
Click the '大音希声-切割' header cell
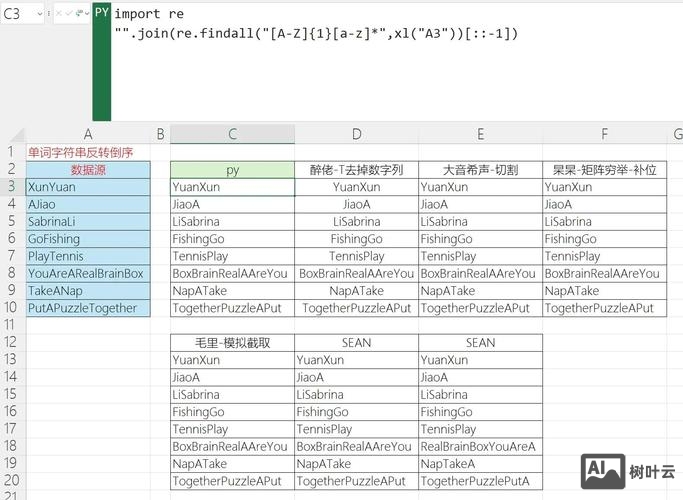pos(480,169)
